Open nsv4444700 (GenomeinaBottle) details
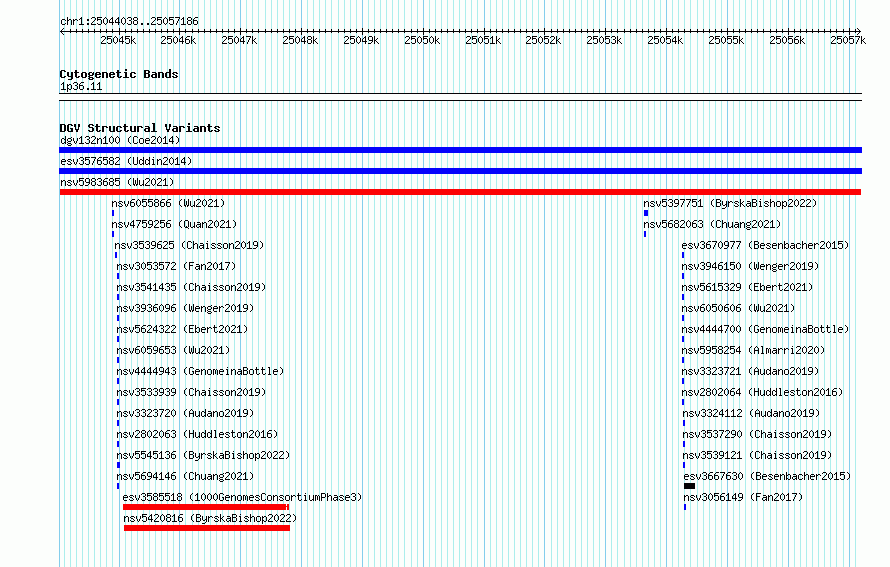 point(765,329)
